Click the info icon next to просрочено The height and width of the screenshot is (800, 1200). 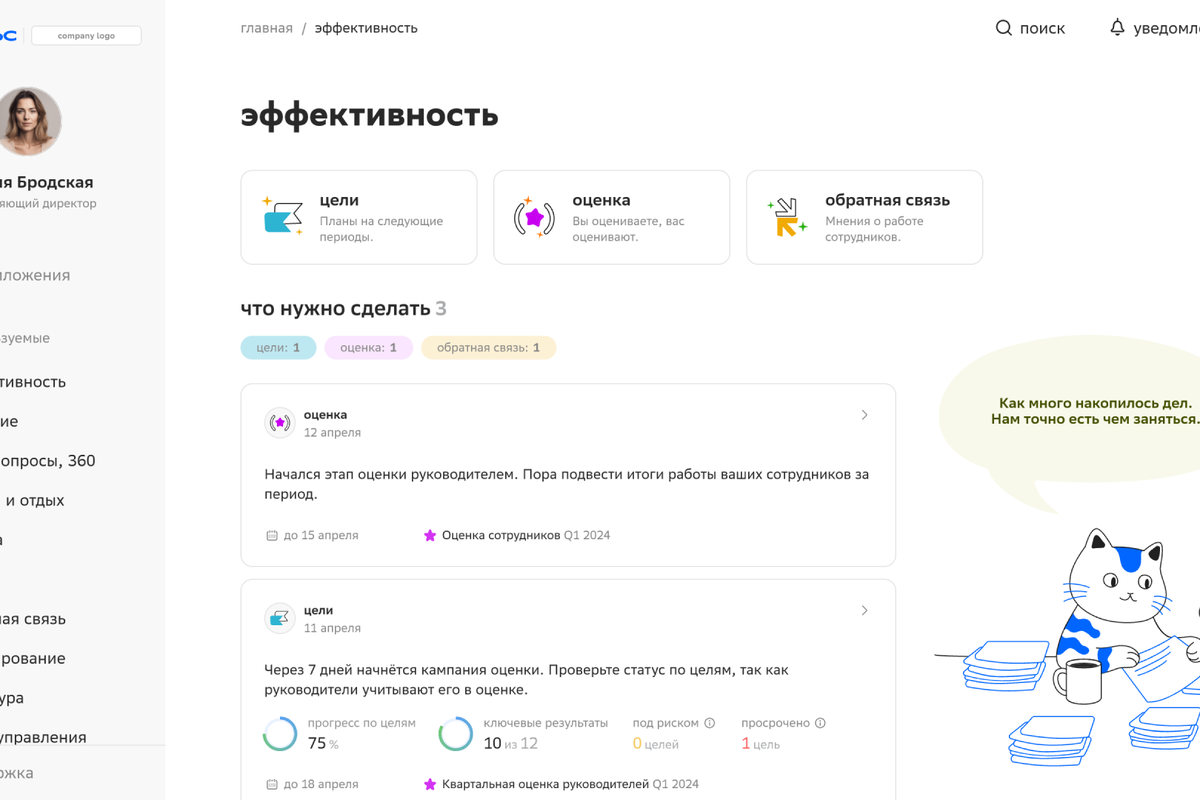[820, 723]
